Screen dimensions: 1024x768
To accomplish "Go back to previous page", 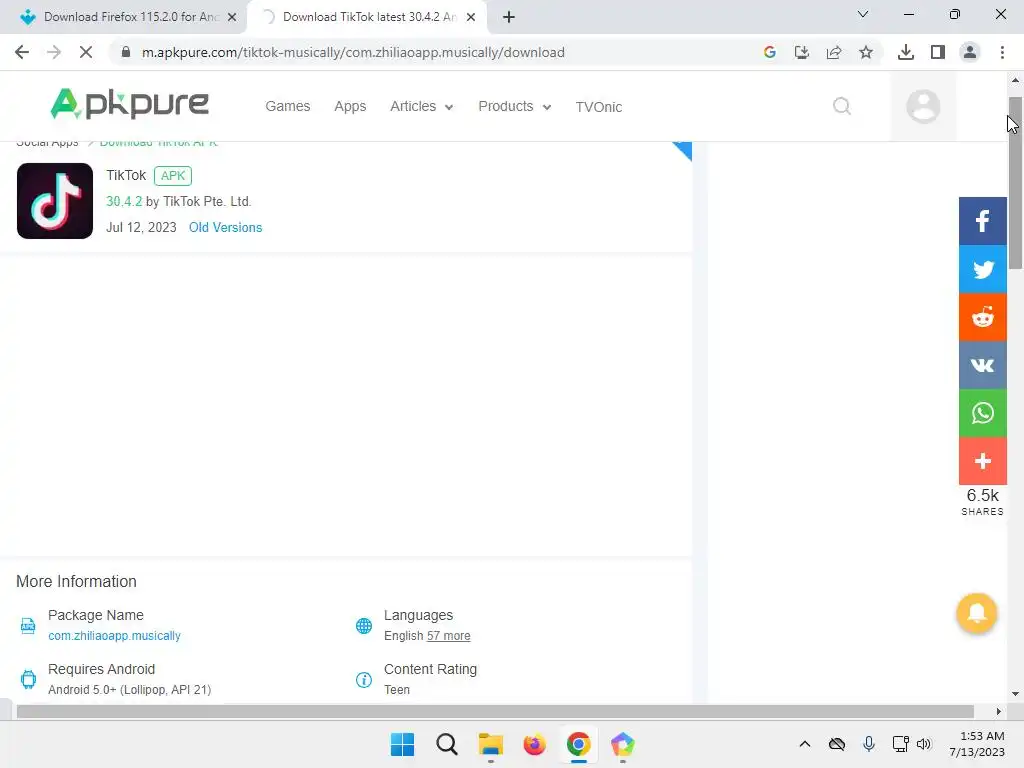I will tap(22, 52).
